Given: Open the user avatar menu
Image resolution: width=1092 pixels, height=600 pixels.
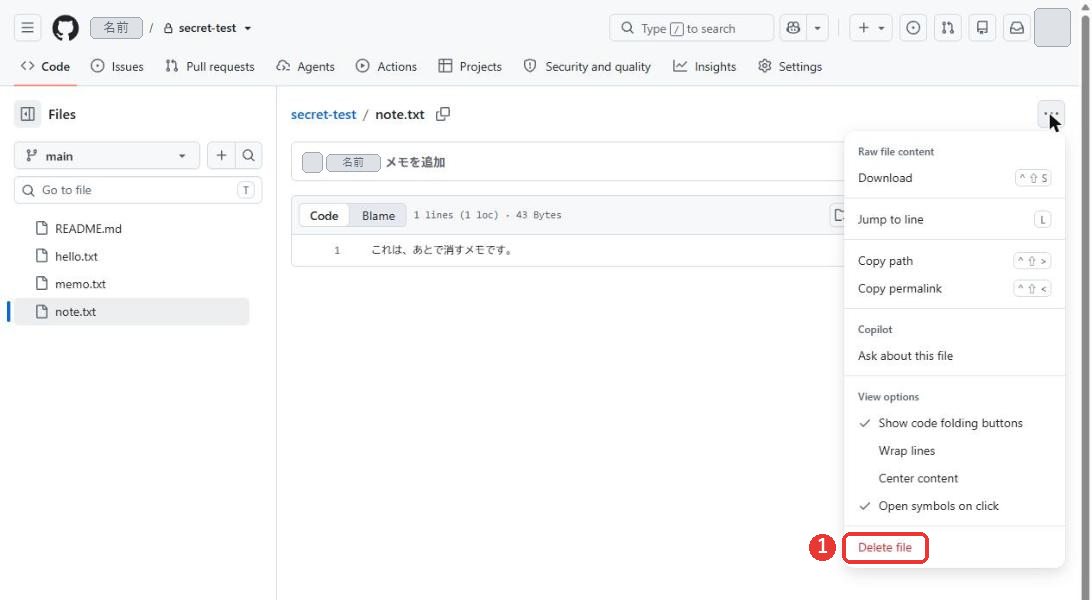Looking at the screenshot, I should coord(1052,28).
